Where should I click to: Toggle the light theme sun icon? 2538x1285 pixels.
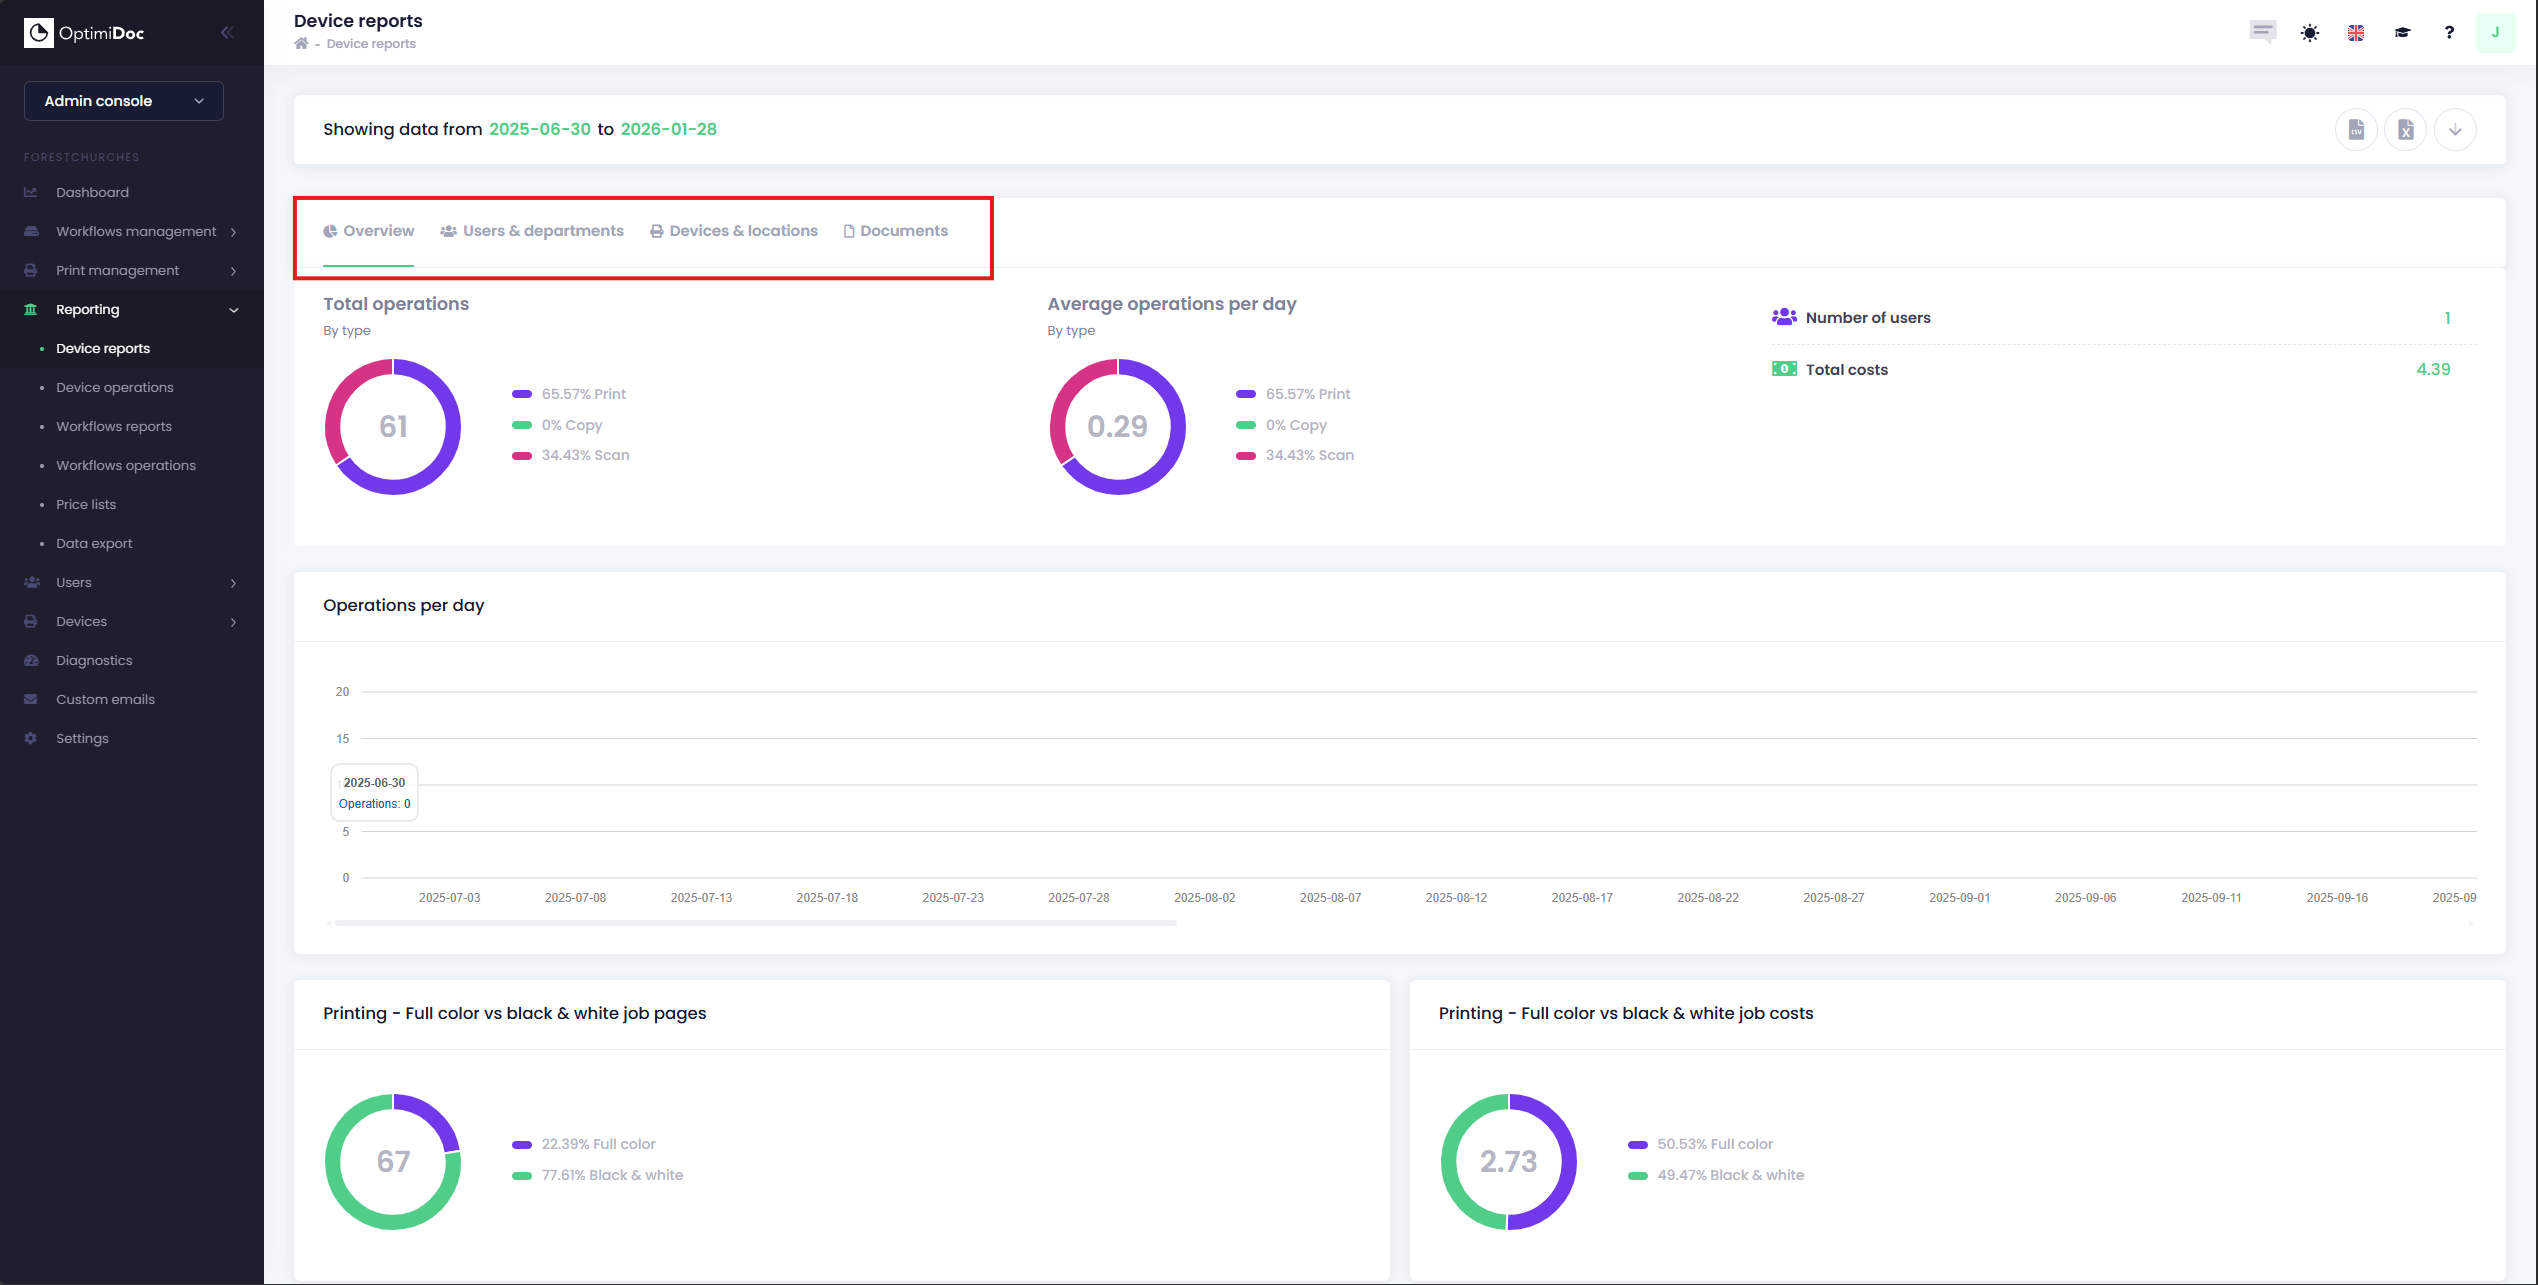(2309, 33)
